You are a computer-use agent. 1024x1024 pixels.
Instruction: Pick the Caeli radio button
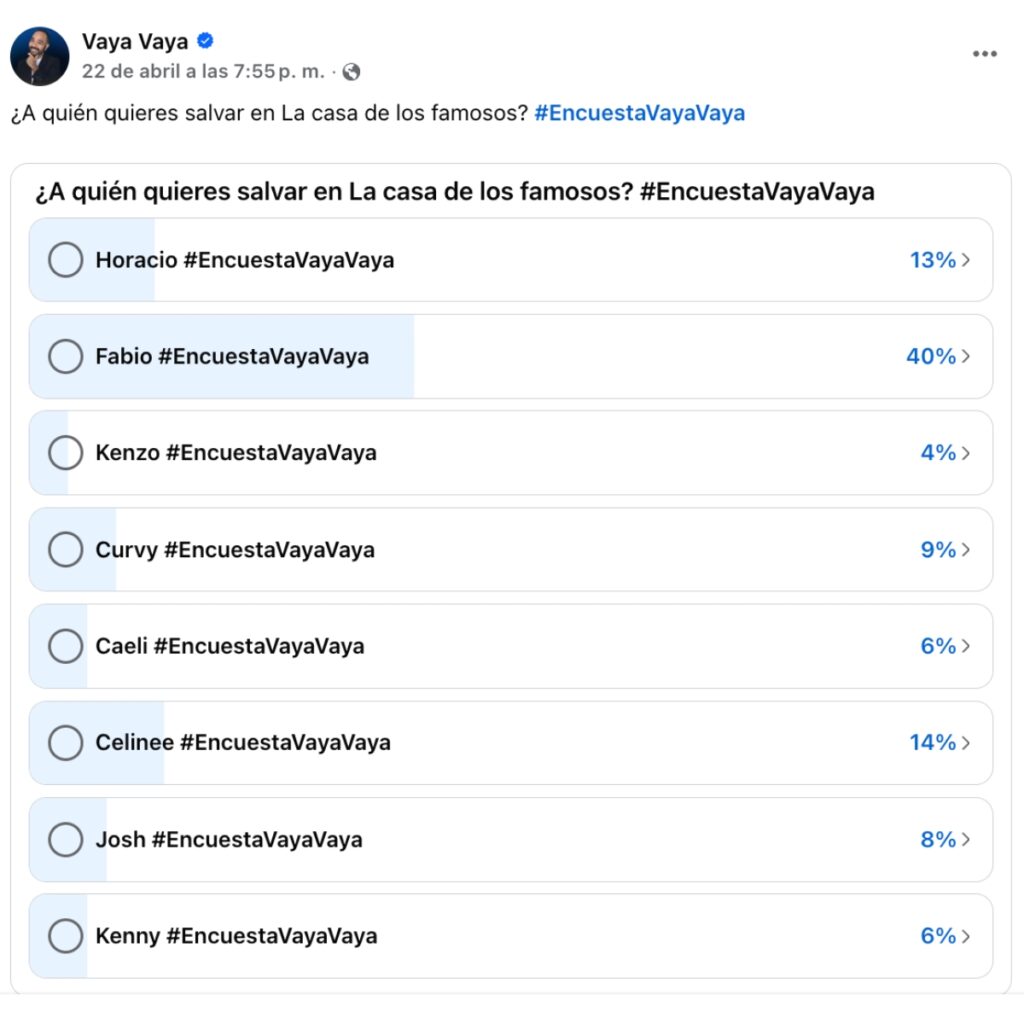point(65,646)
